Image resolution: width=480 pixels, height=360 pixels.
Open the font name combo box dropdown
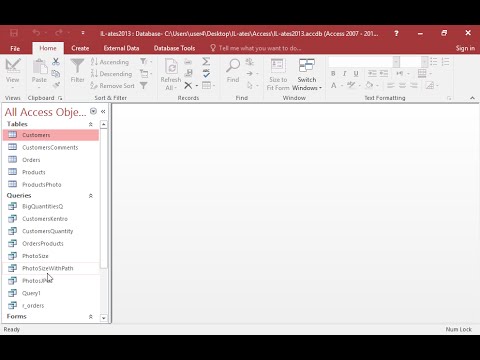click(396, 62)
